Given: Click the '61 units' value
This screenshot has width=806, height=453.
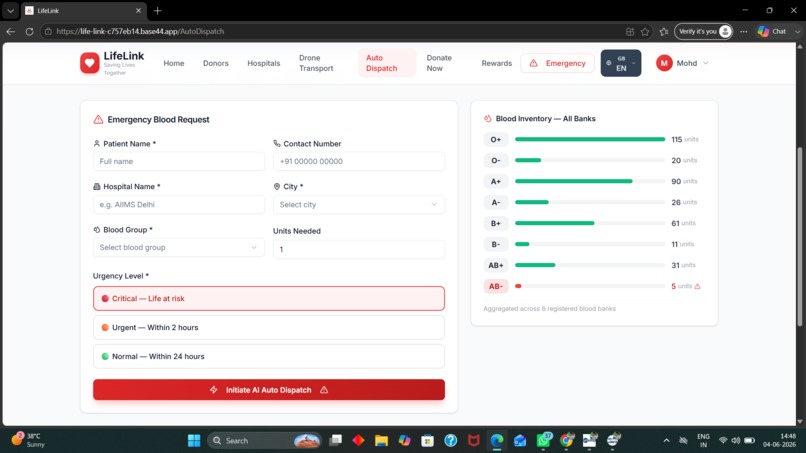Looking at the screenshot, I should click(x=683, y=223).
